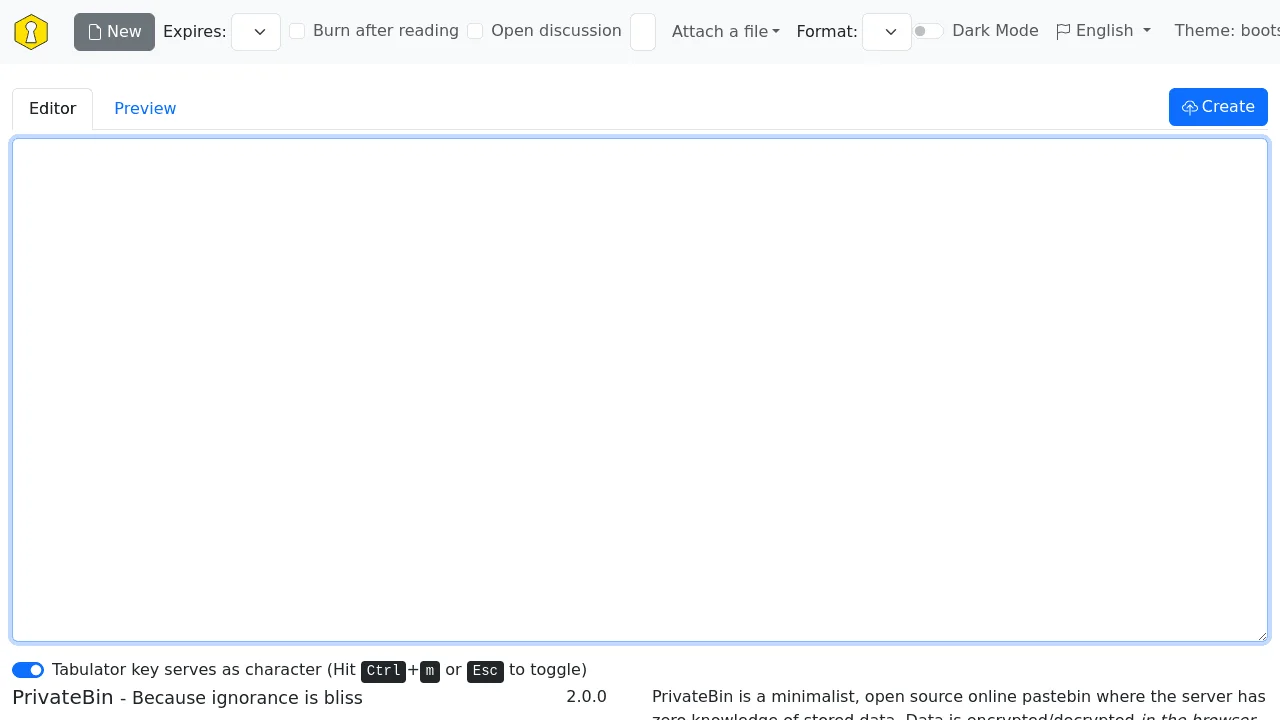The height and width of the screenshot is (720, 1280).
Task: Open the Theme selector in top bar
Action: 1226,31
